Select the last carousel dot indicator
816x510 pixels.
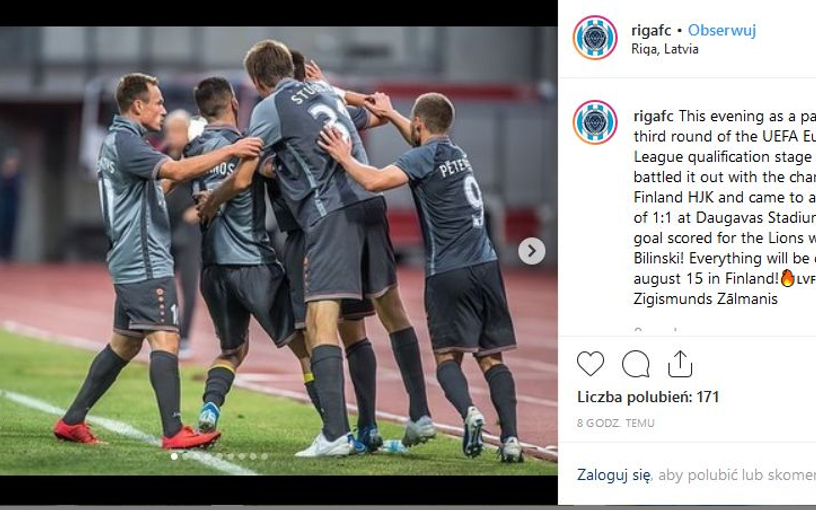pyautogui.click(x=264, y=456)
